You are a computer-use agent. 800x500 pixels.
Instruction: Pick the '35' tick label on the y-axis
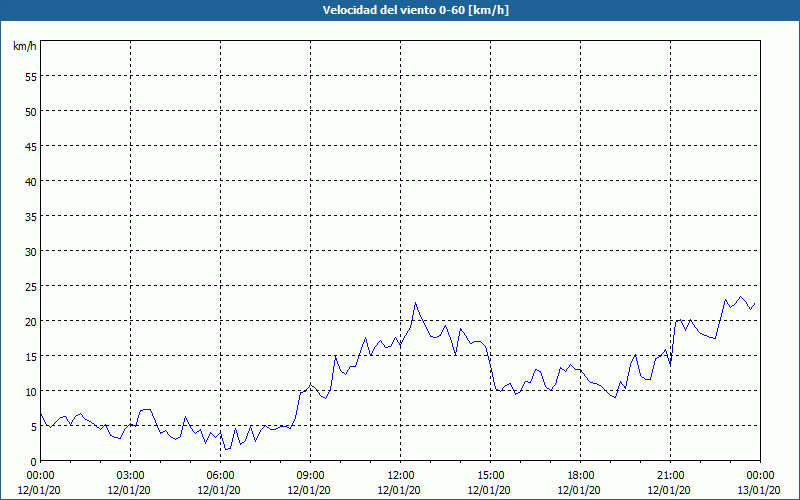coord(31,216)
